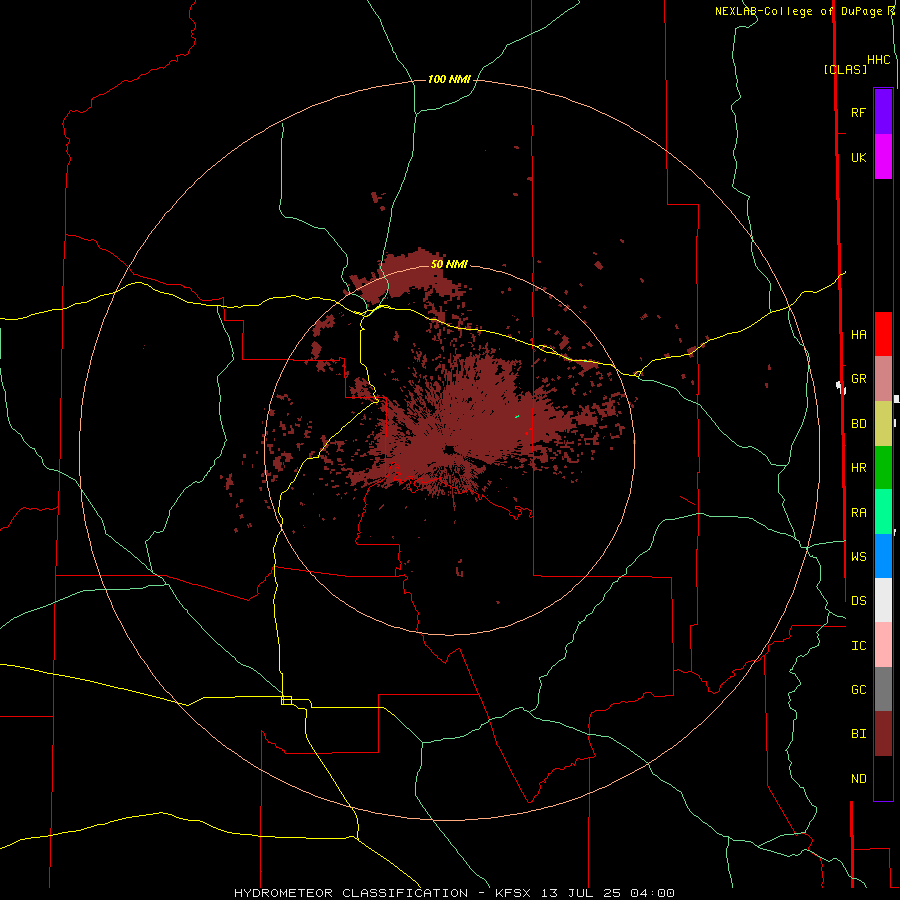Click the RF legend label
The image size is (900, 900).
coord(858,112)
